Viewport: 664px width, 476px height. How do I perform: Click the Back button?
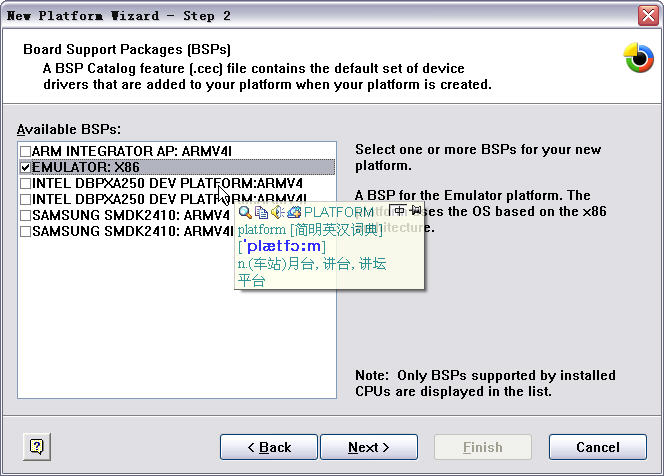[x=268, y=447]
